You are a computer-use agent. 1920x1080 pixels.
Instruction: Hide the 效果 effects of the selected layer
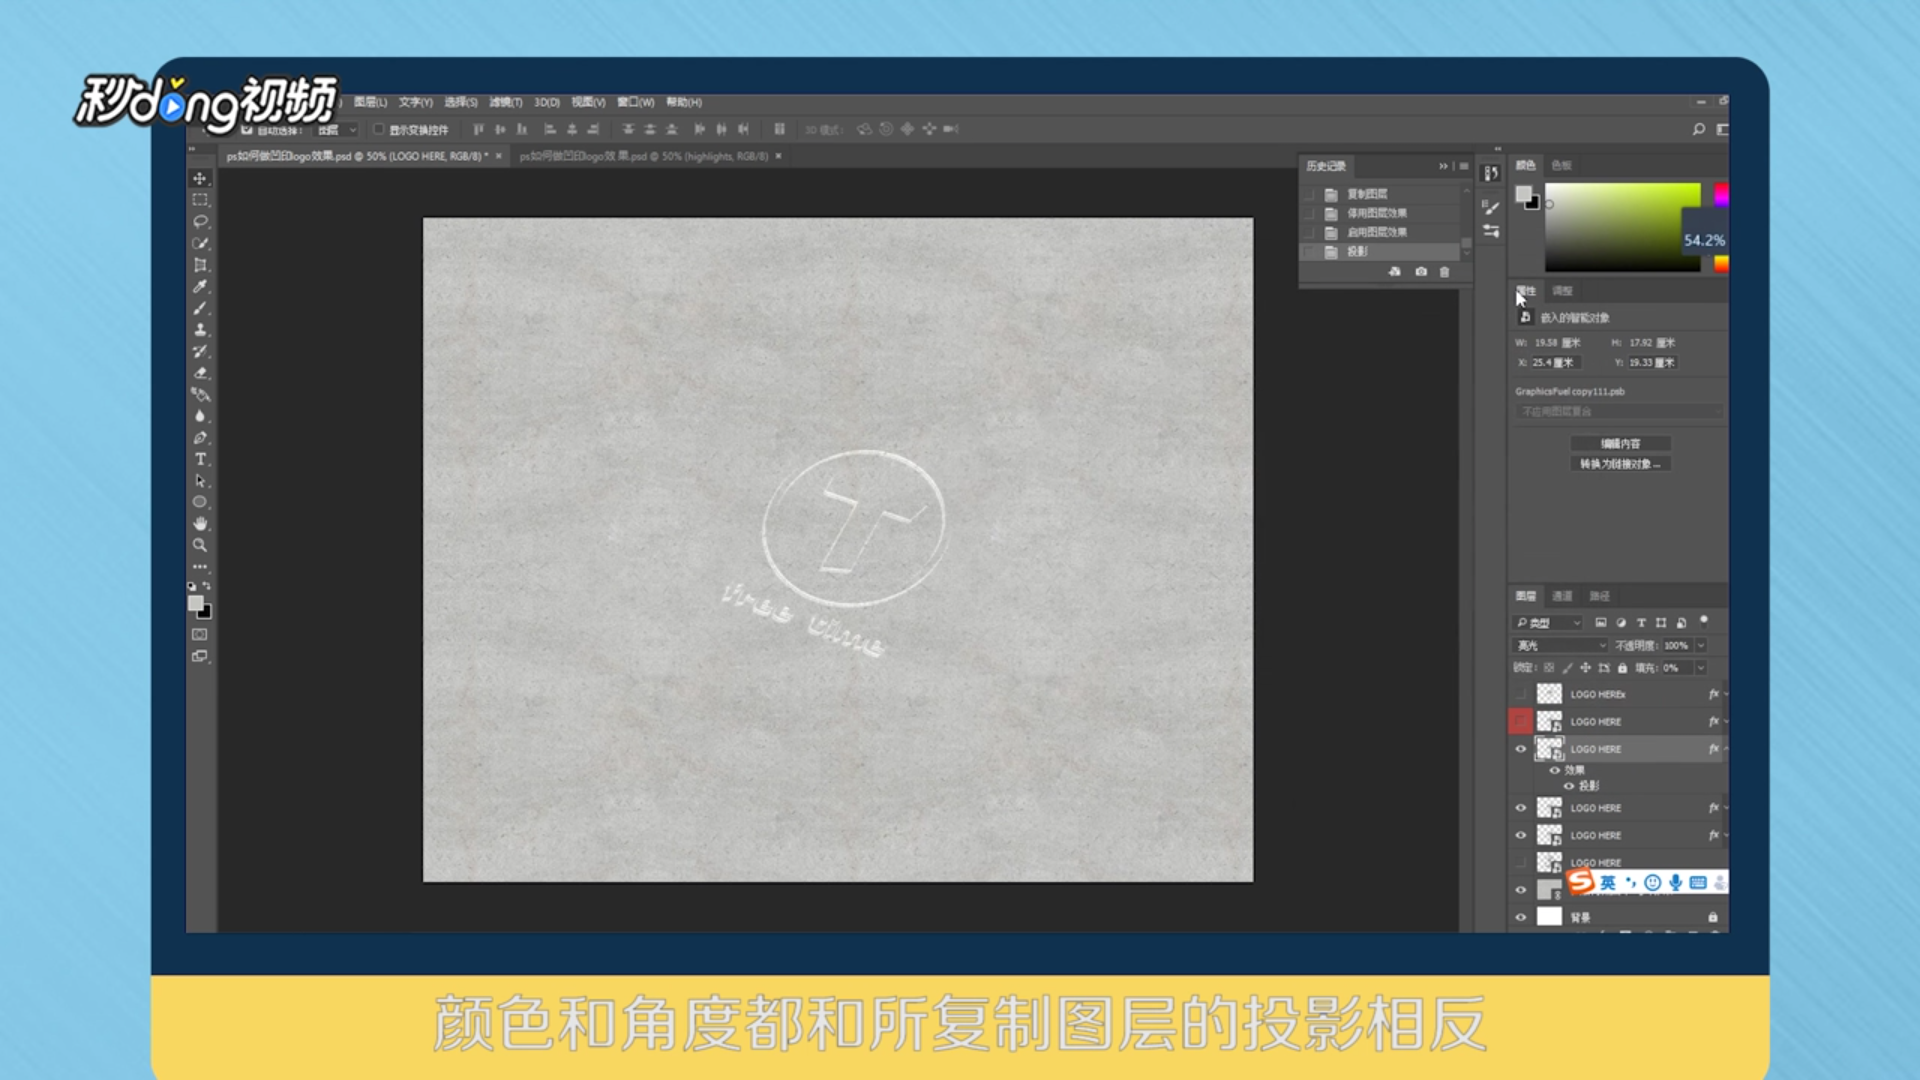click(1555, 770)
